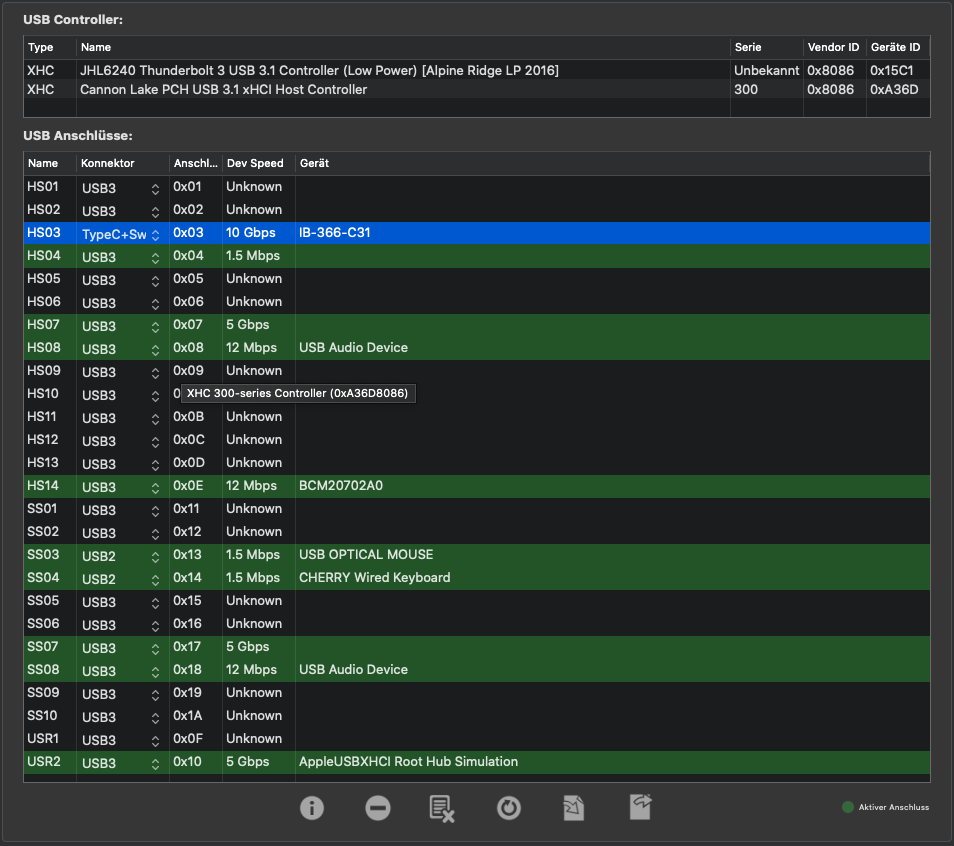
Task: Click the green active port indicator dot
Action: 848,807
